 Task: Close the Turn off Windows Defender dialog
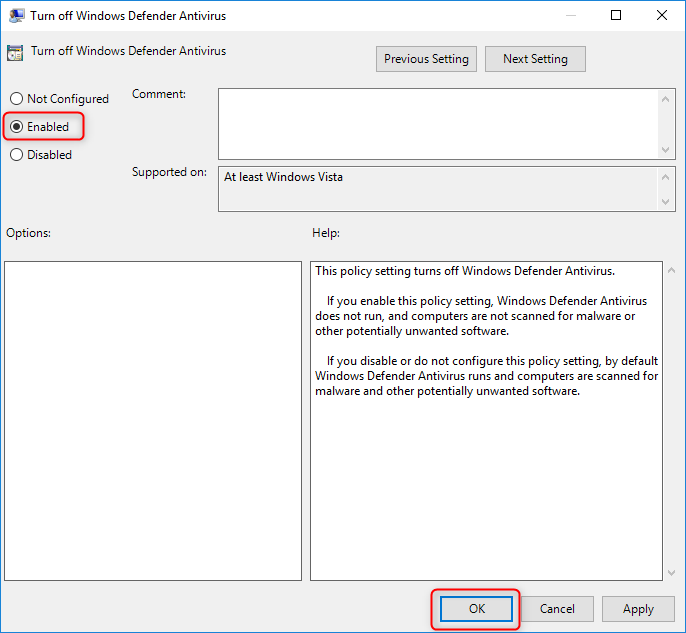pos(662,16)
